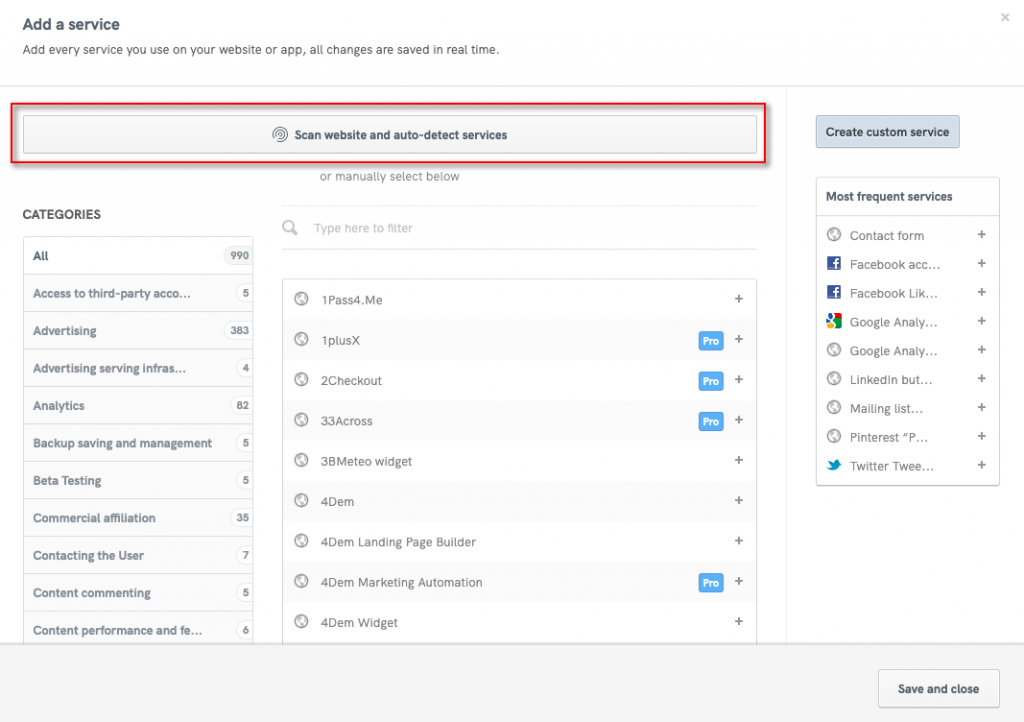Image resolution: width=1024 pixels, height=722 pixels.
Task: Add the Pinterest service using its plus sign
Action: pyautogui.click(x=981, y=436)
